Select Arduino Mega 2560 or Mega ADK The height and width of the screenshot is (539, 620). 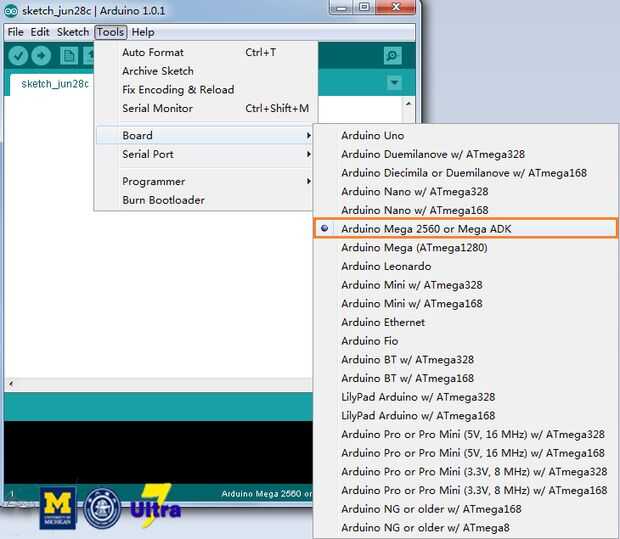tap(466, 229)
